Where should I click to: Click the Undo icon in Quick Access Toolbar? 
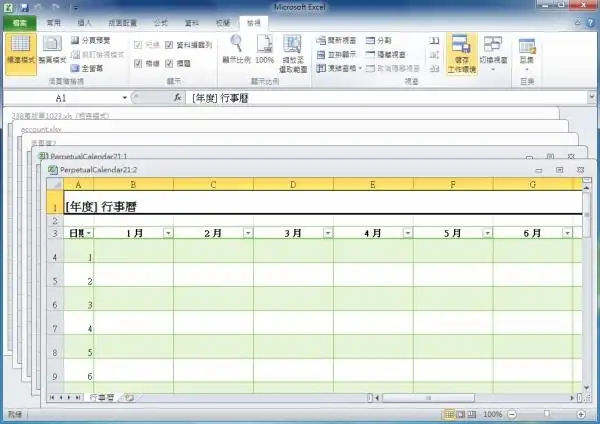click(x=39, y=7)
